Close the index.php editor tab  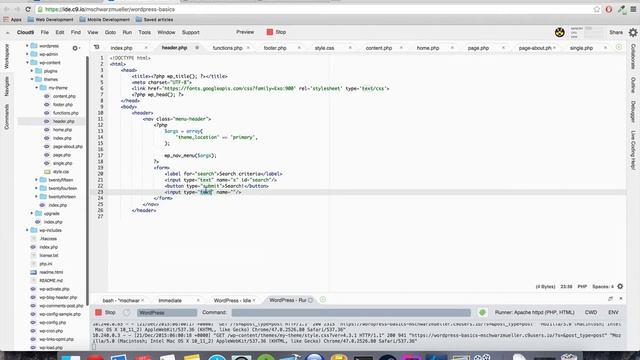point(146,48)
